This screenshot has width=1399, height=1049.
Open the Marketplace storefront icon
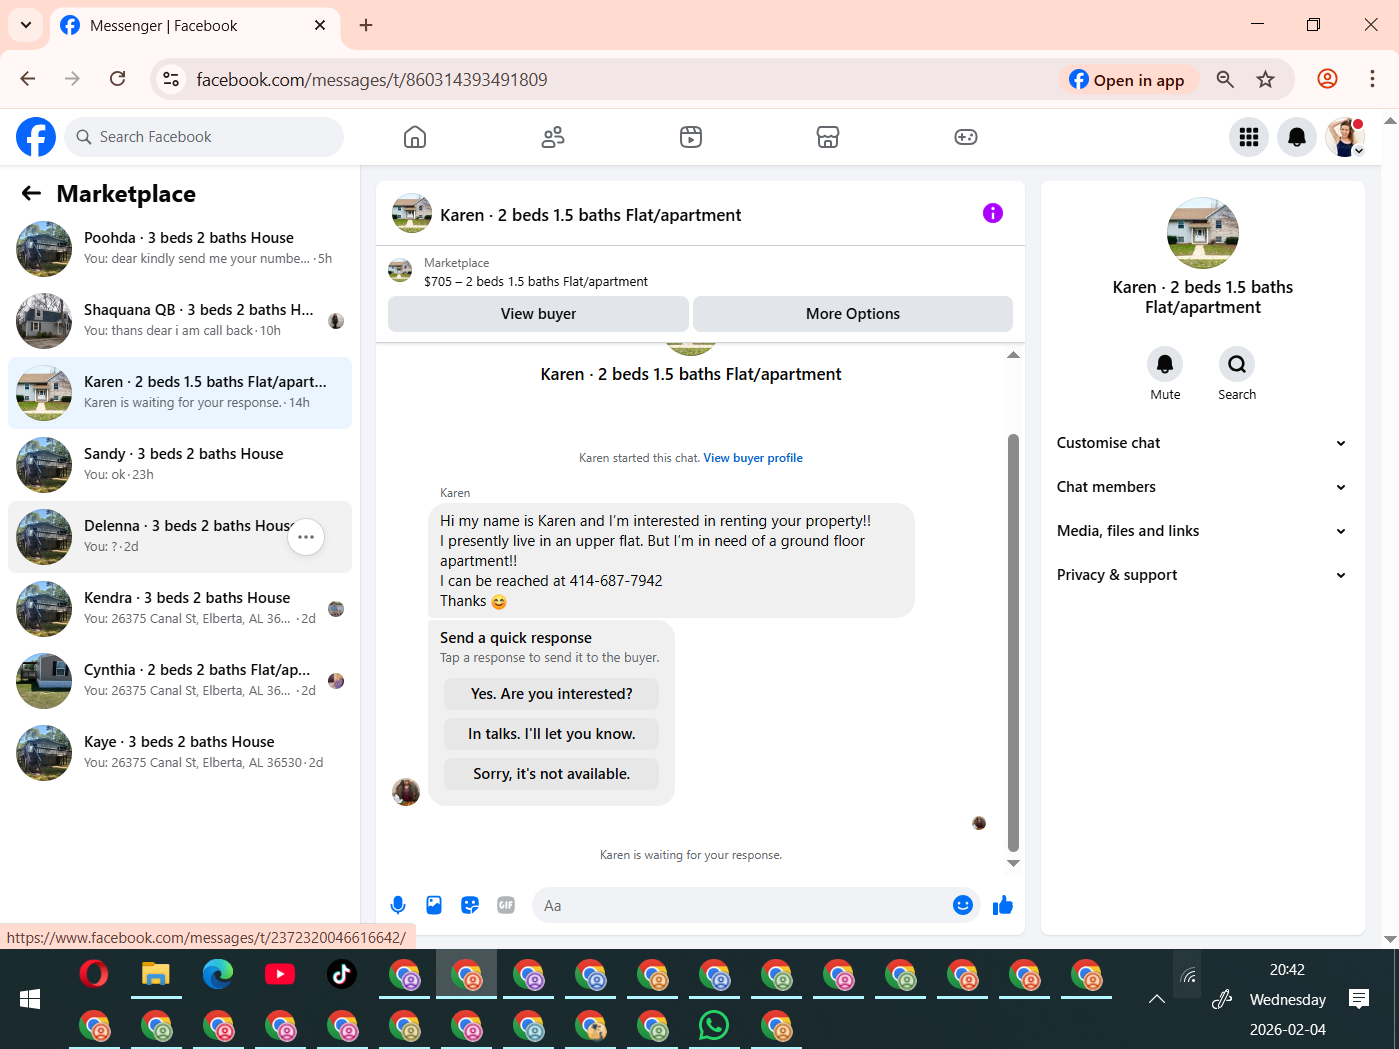[x=828, y=137]
